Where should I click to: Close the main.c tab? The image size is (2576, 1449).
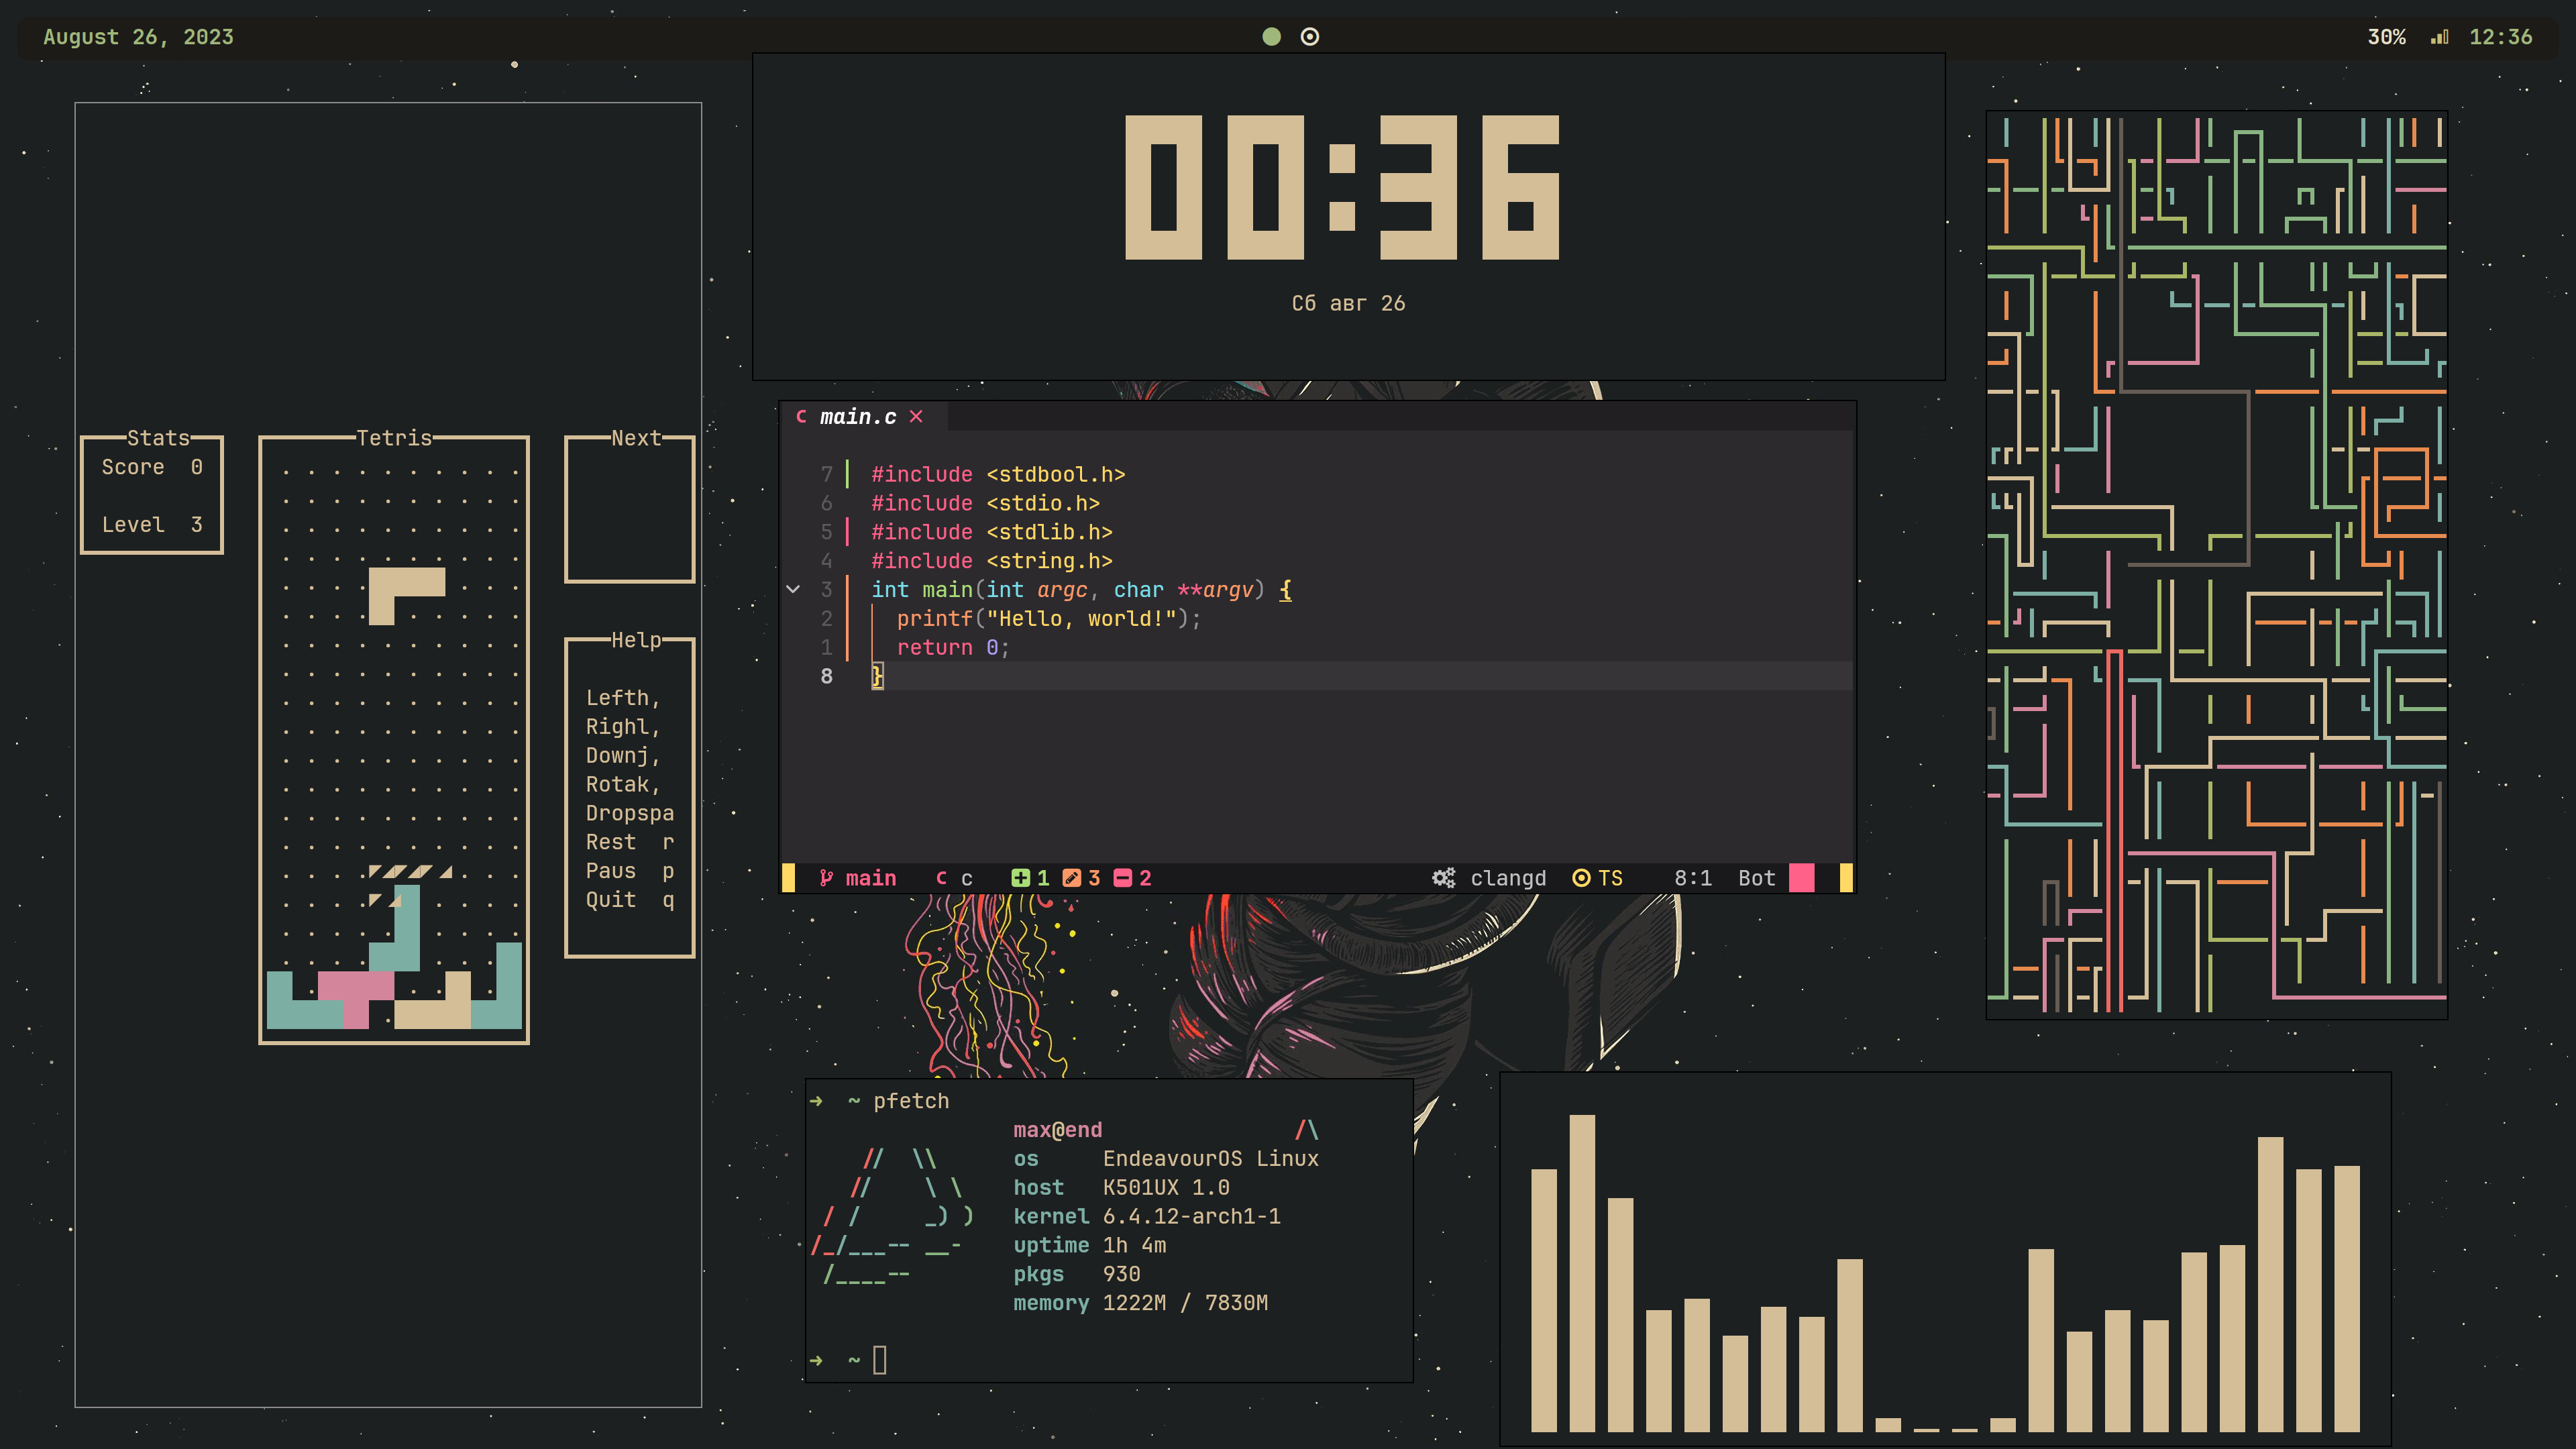coord(916,416)
